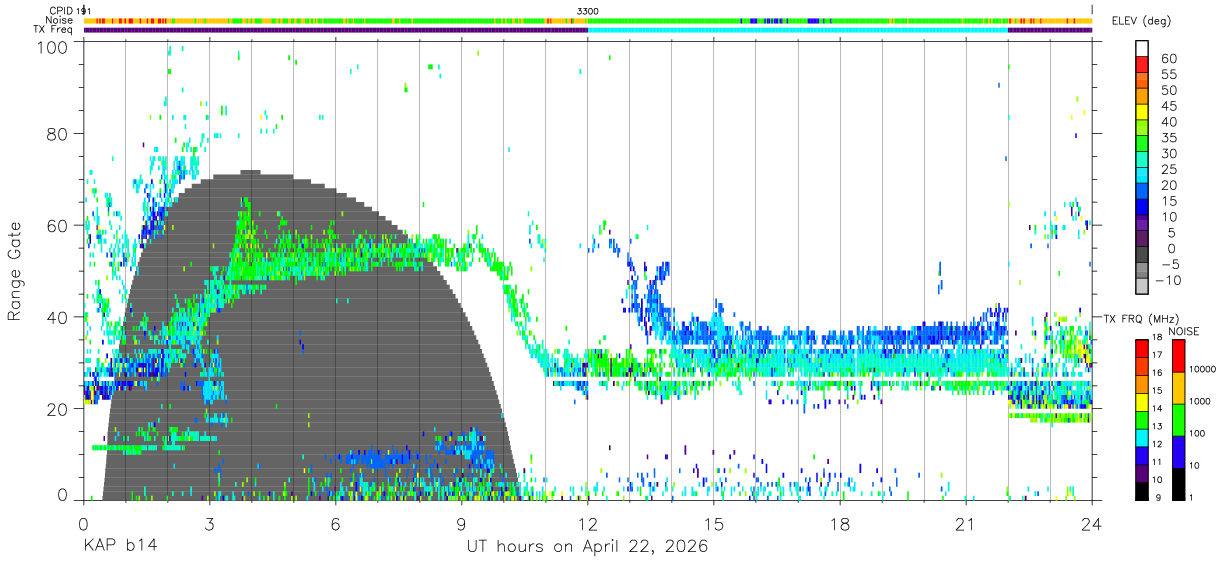Select the yellow segment of the ELEV color bar

pos(1142,113)
